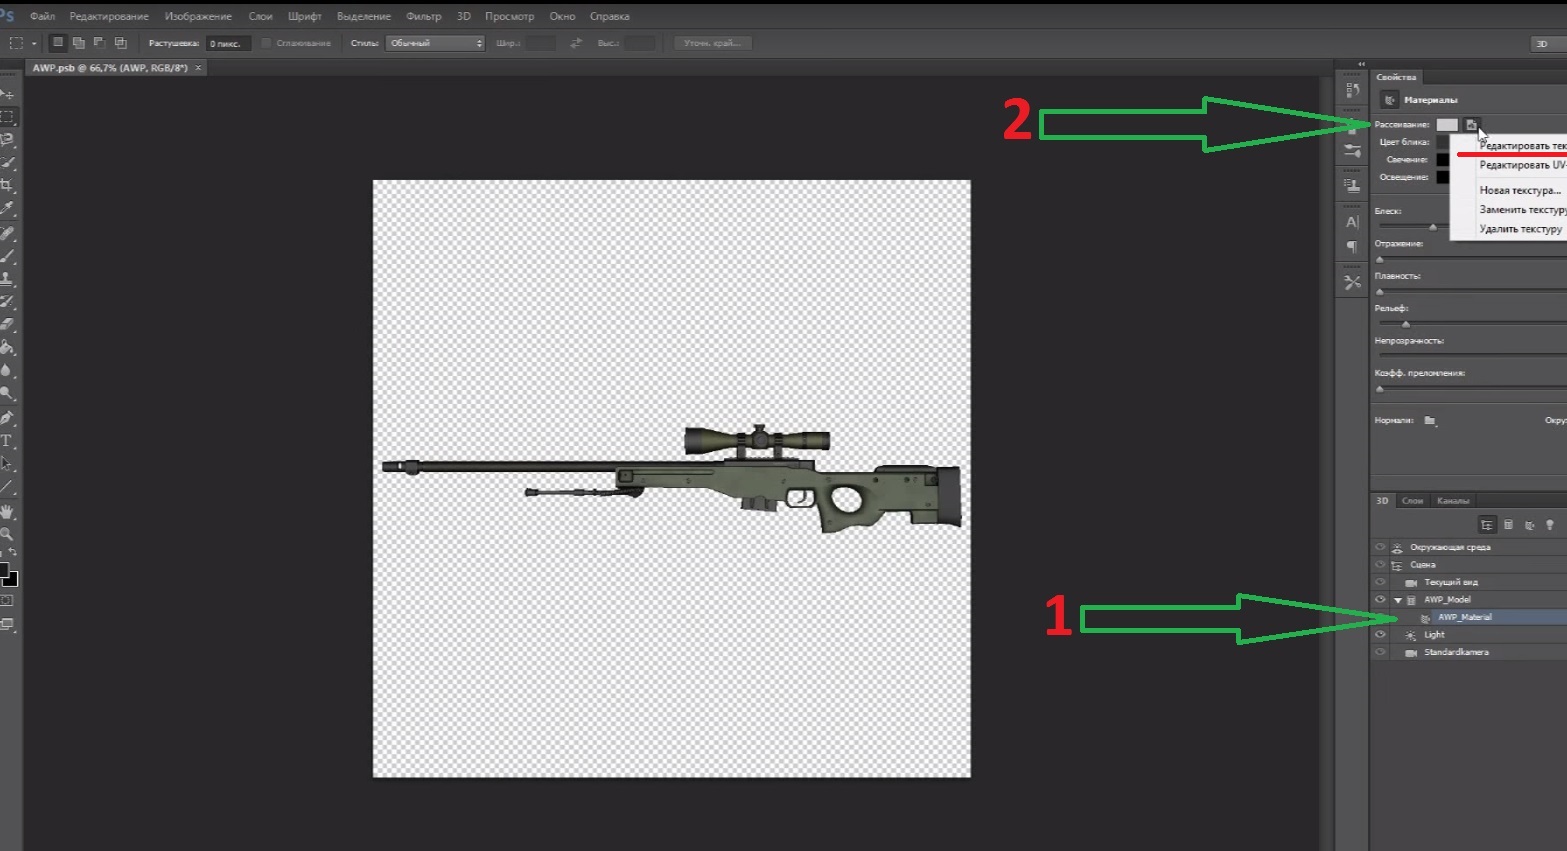Click the Растушевка feather input field
The height and width of the screenshot is (851, 1567).
point(228,43)
